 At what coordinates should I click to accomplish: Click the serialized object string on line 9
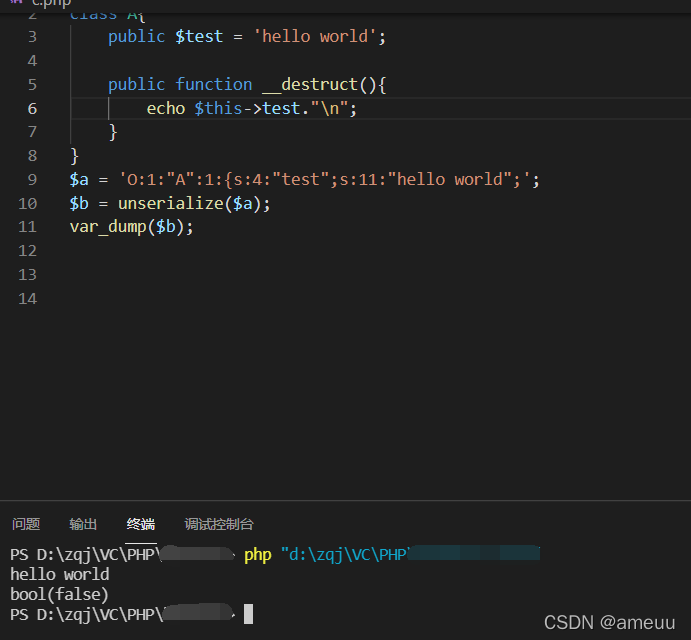tap(325, 180)
